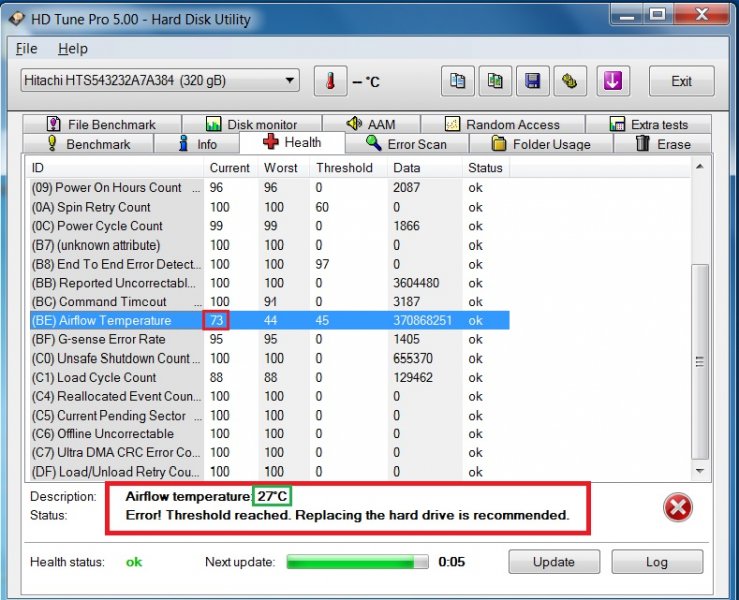This screenshot has width=739, height=600.
Task: Click the Data column header
Action: pos(425,168)
